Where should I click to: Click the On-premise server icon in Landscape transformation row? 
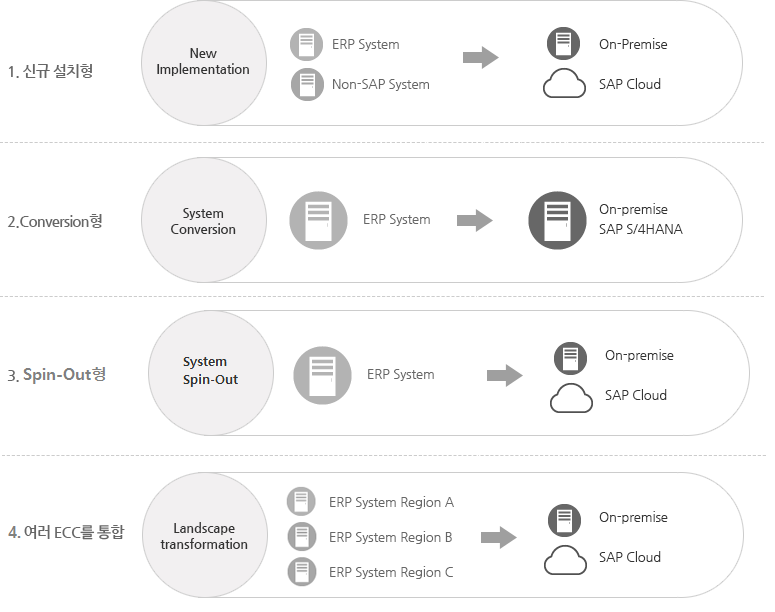(x=564, y=520)
